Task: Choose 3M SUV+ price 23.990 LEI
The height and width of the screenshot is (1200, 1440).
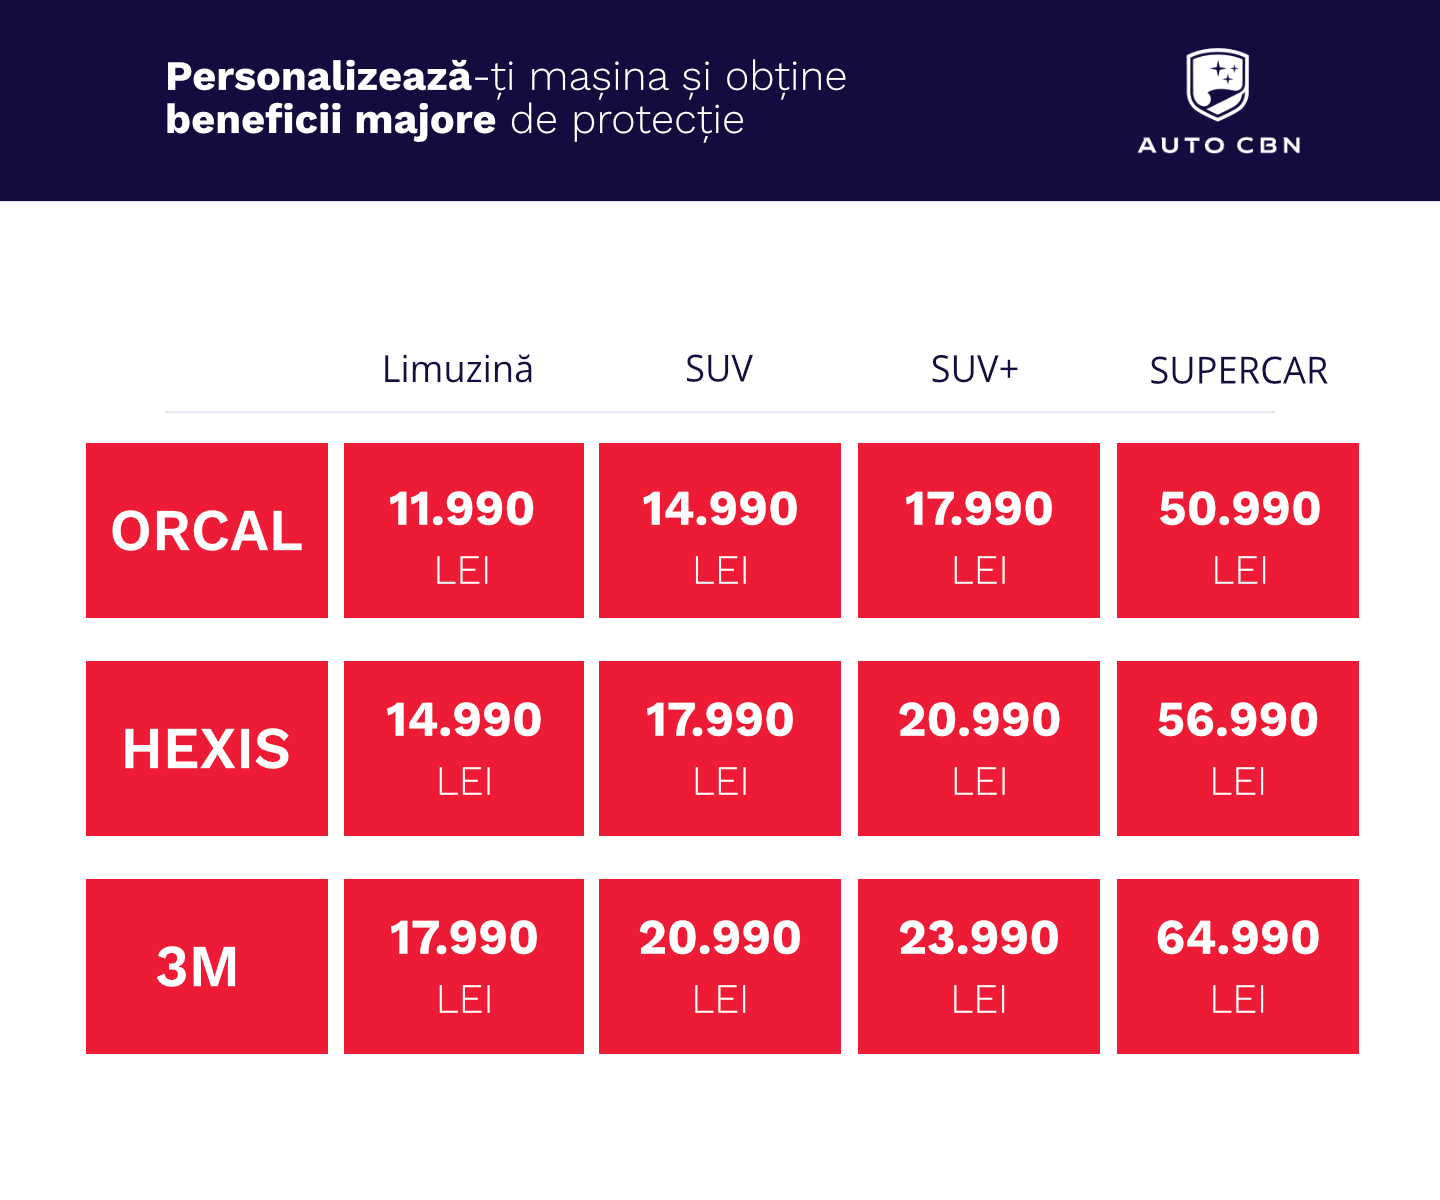Action: (979, 966)
